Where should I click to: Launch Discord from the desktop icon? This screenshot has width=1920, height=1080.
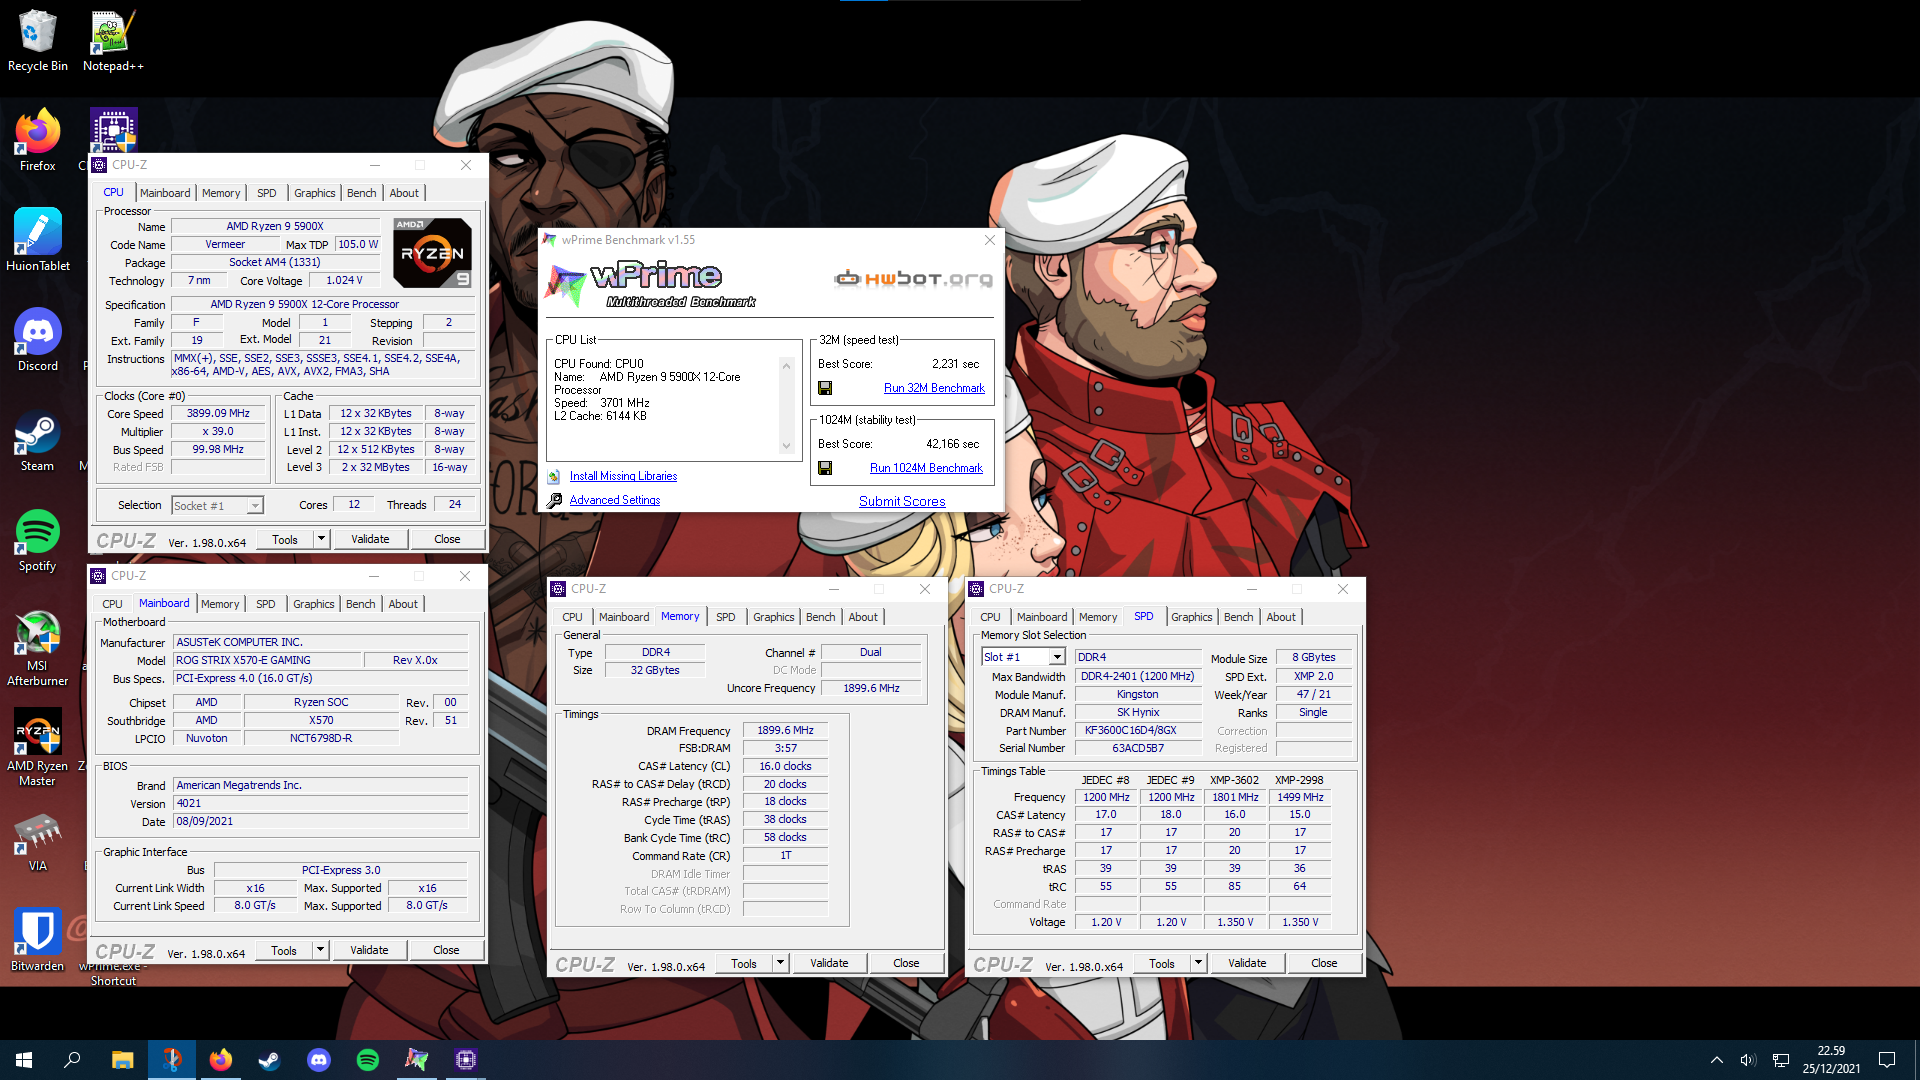tap(37, 340)
